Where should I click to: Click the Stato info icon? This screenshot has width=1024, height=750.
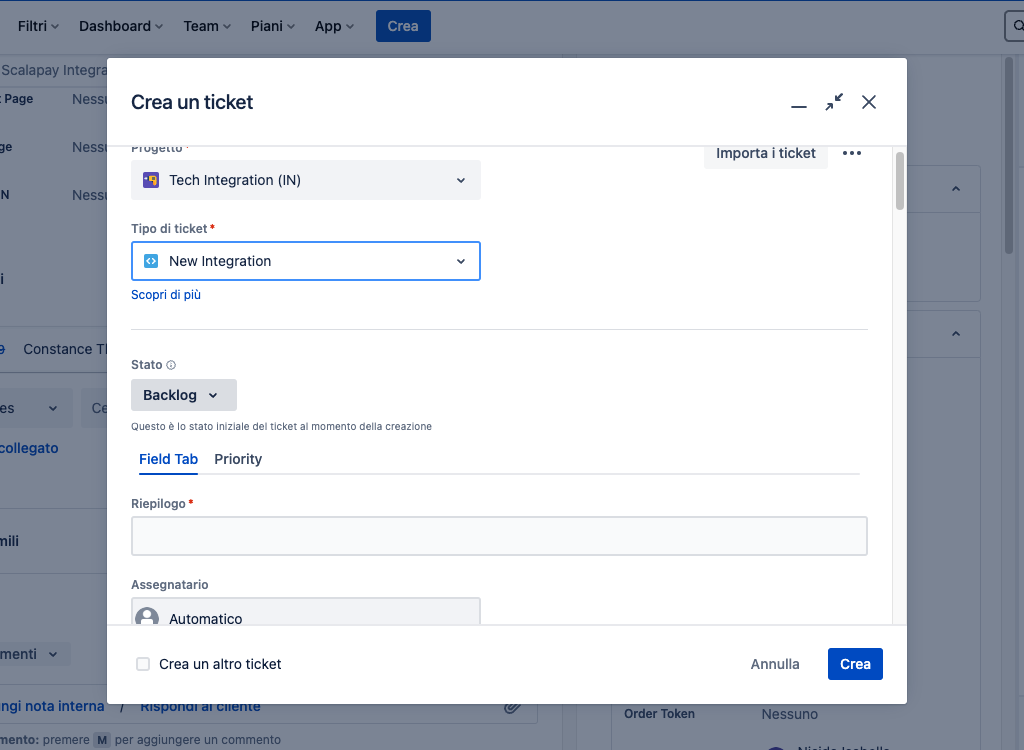171,365
